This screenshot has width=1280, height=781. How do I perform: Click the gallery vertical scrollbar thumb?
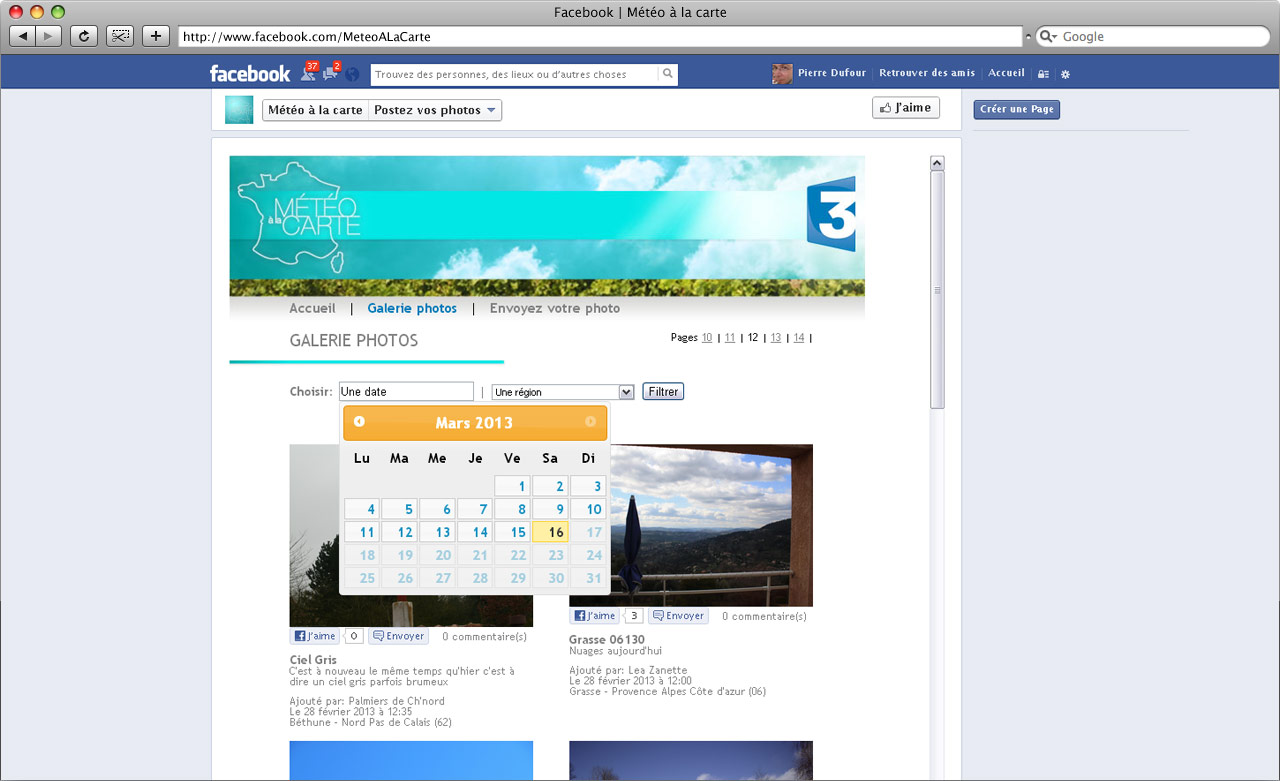[x=937, y=290]
